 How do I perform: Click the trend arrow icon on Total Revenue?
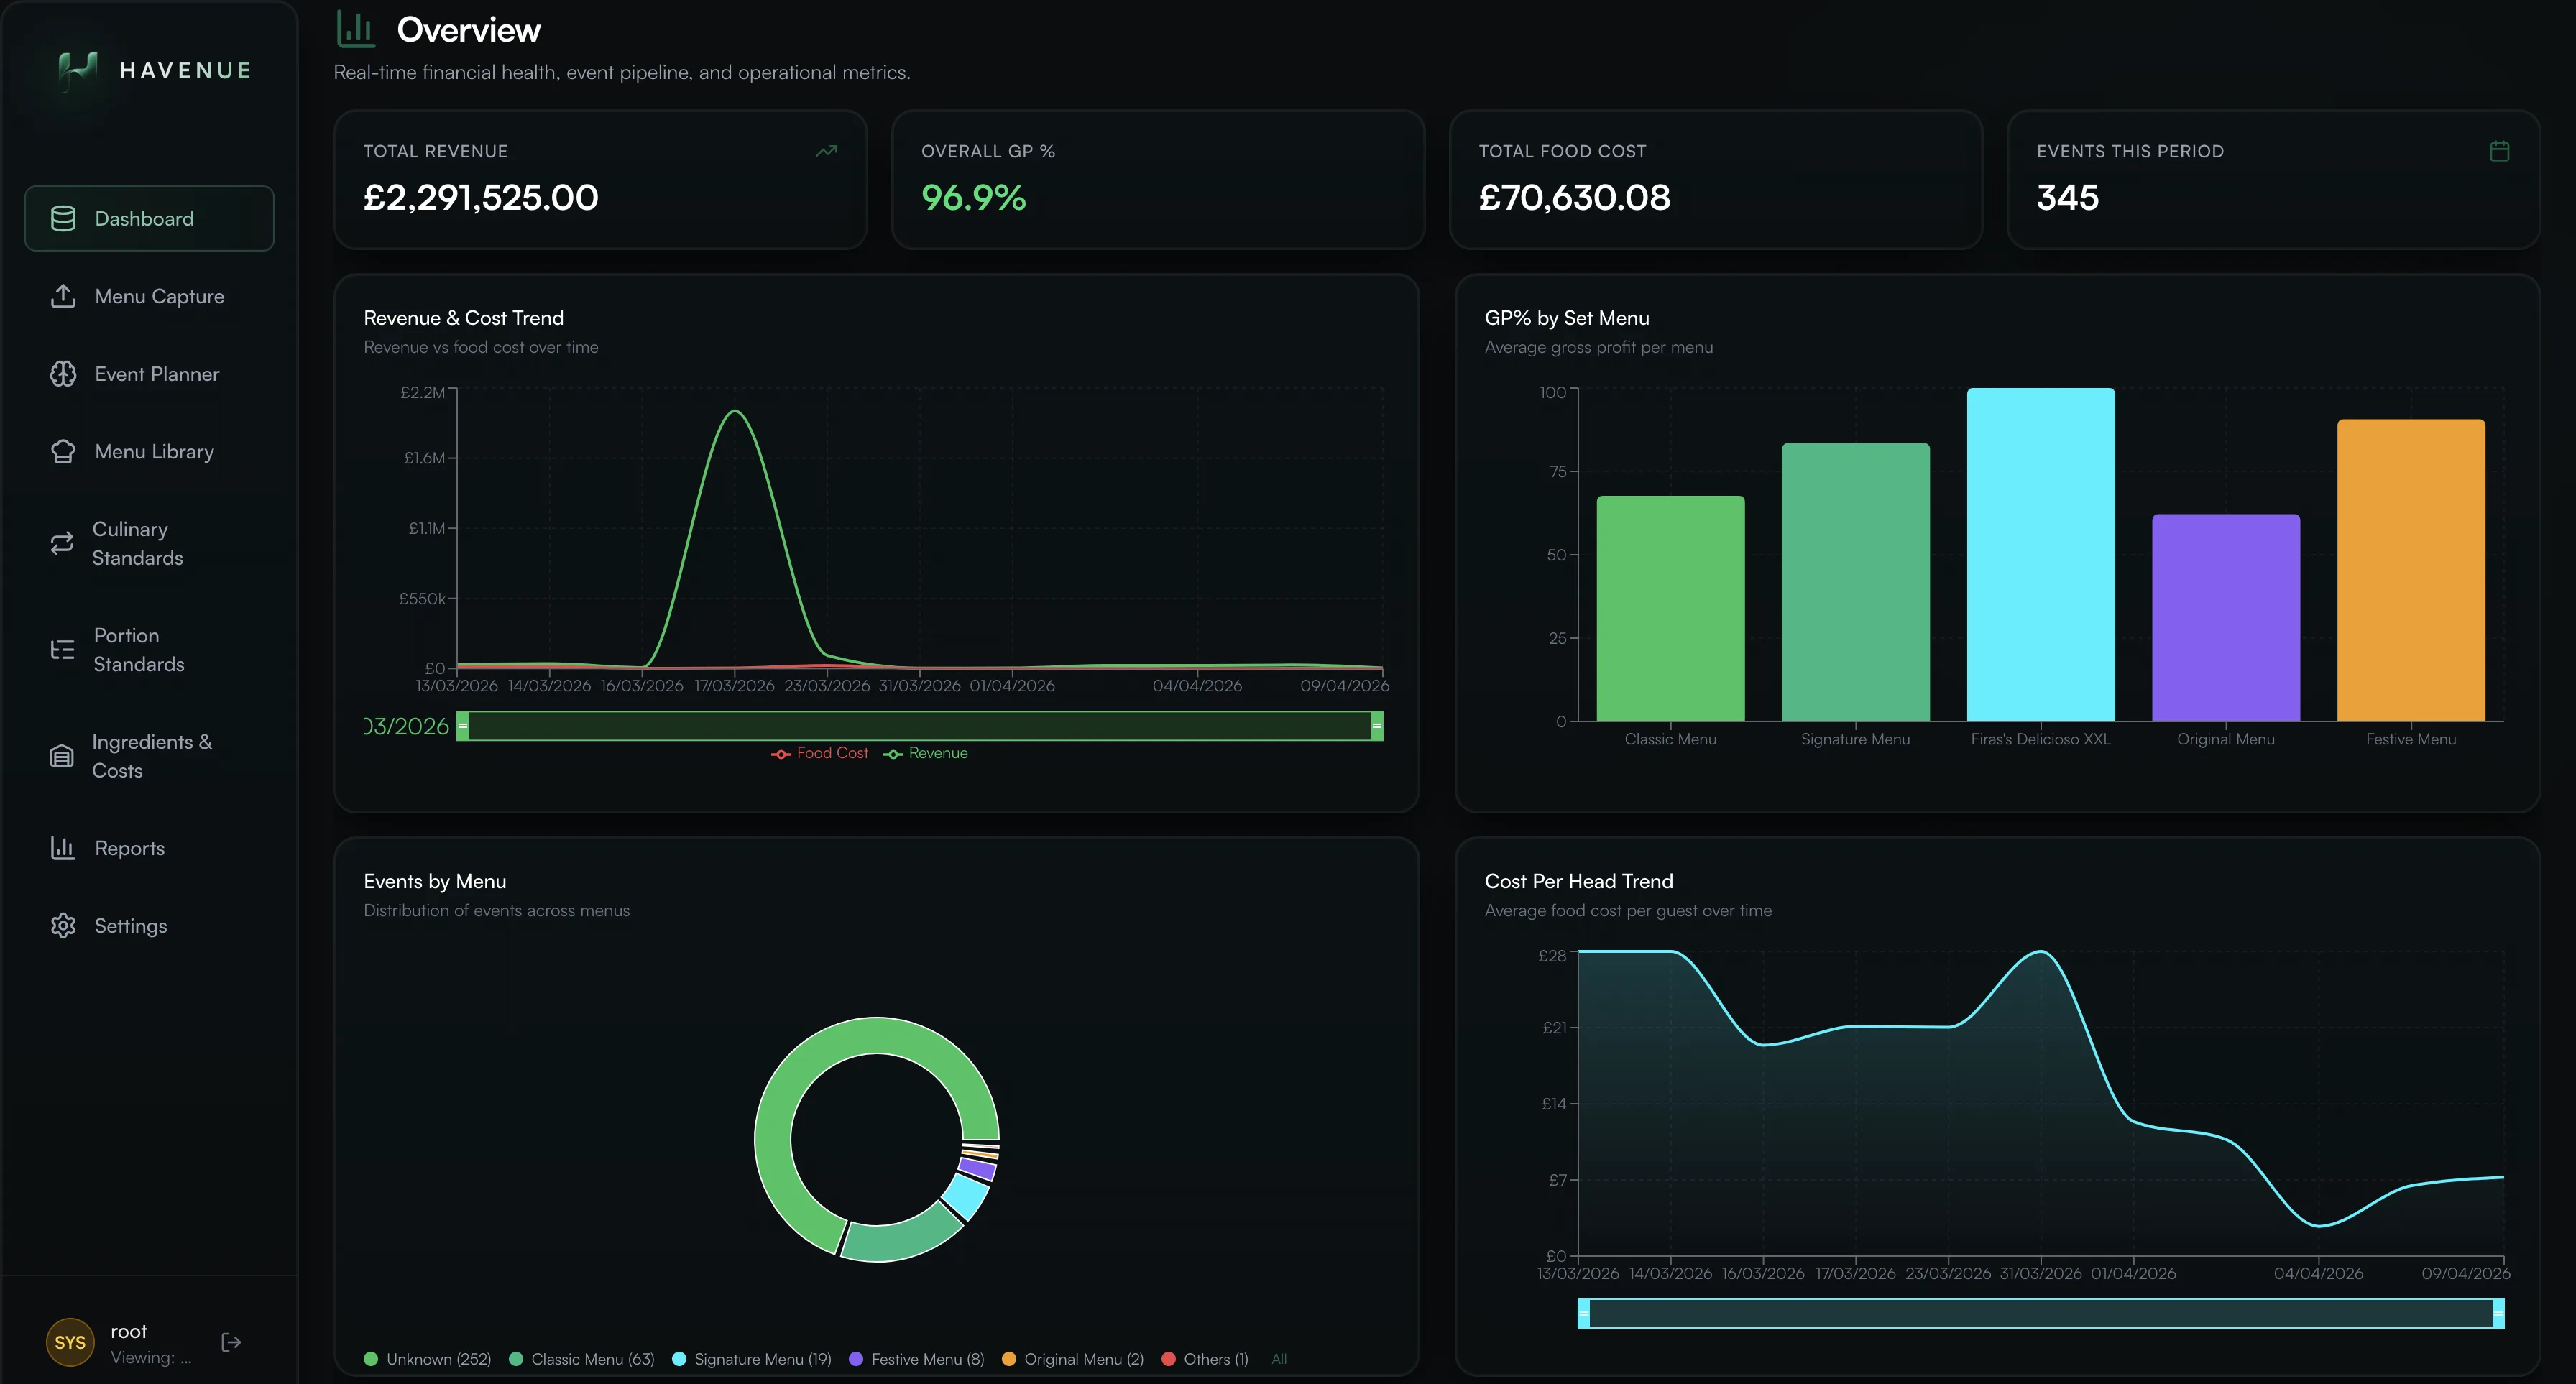pos(826,151)
